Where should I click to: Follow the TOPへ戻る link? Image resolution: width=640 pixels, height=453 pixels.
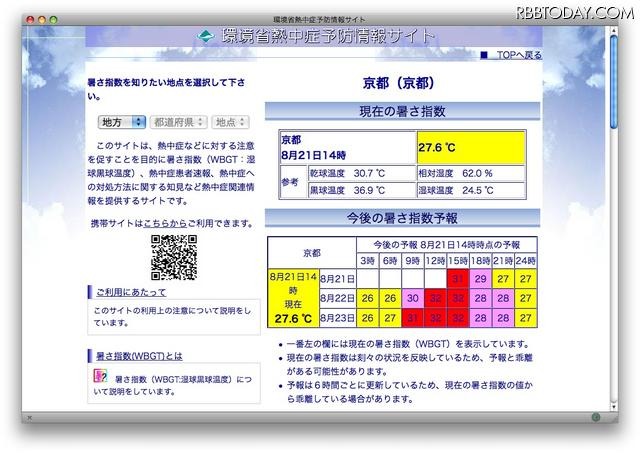(x=520, y=56)
